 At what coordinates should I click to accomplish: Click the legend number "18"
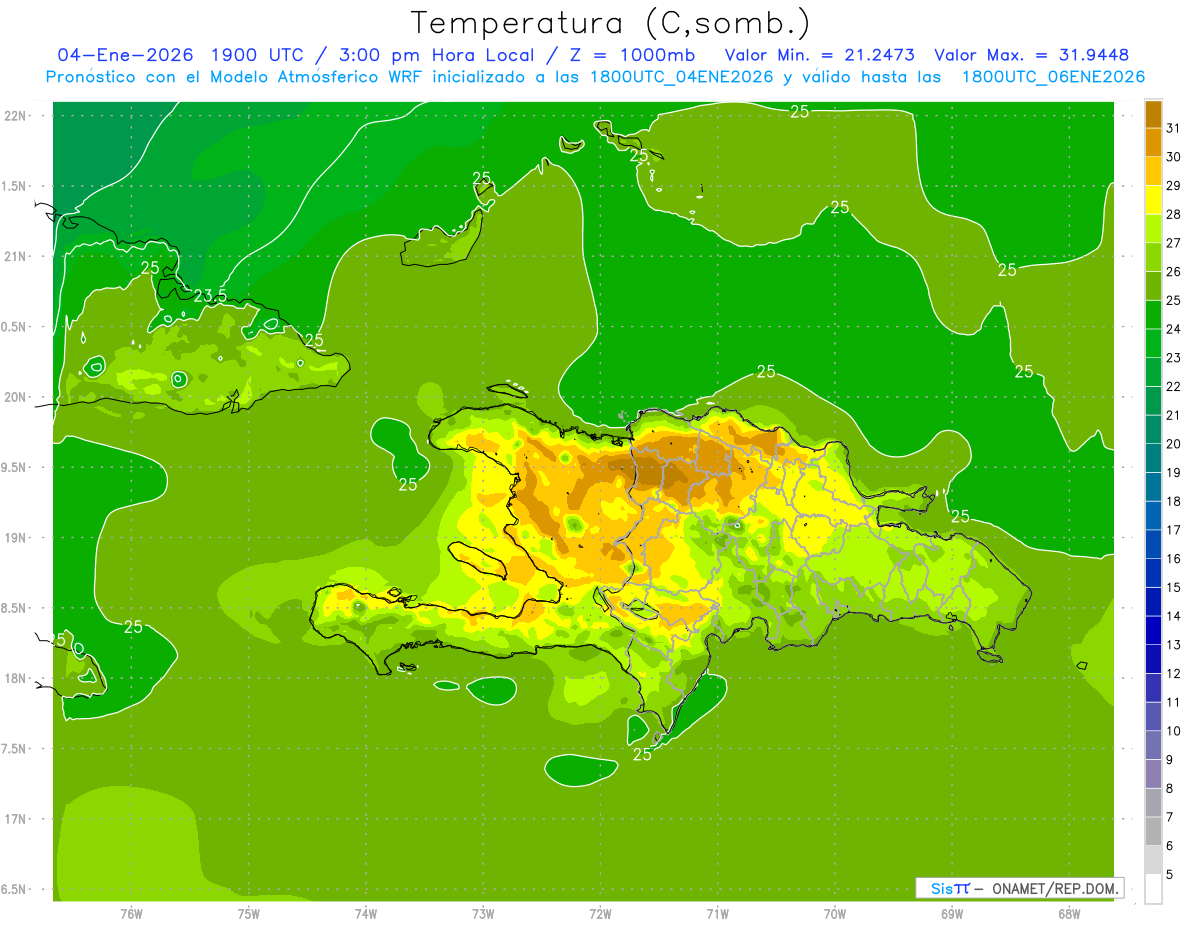pos(1173,501)
